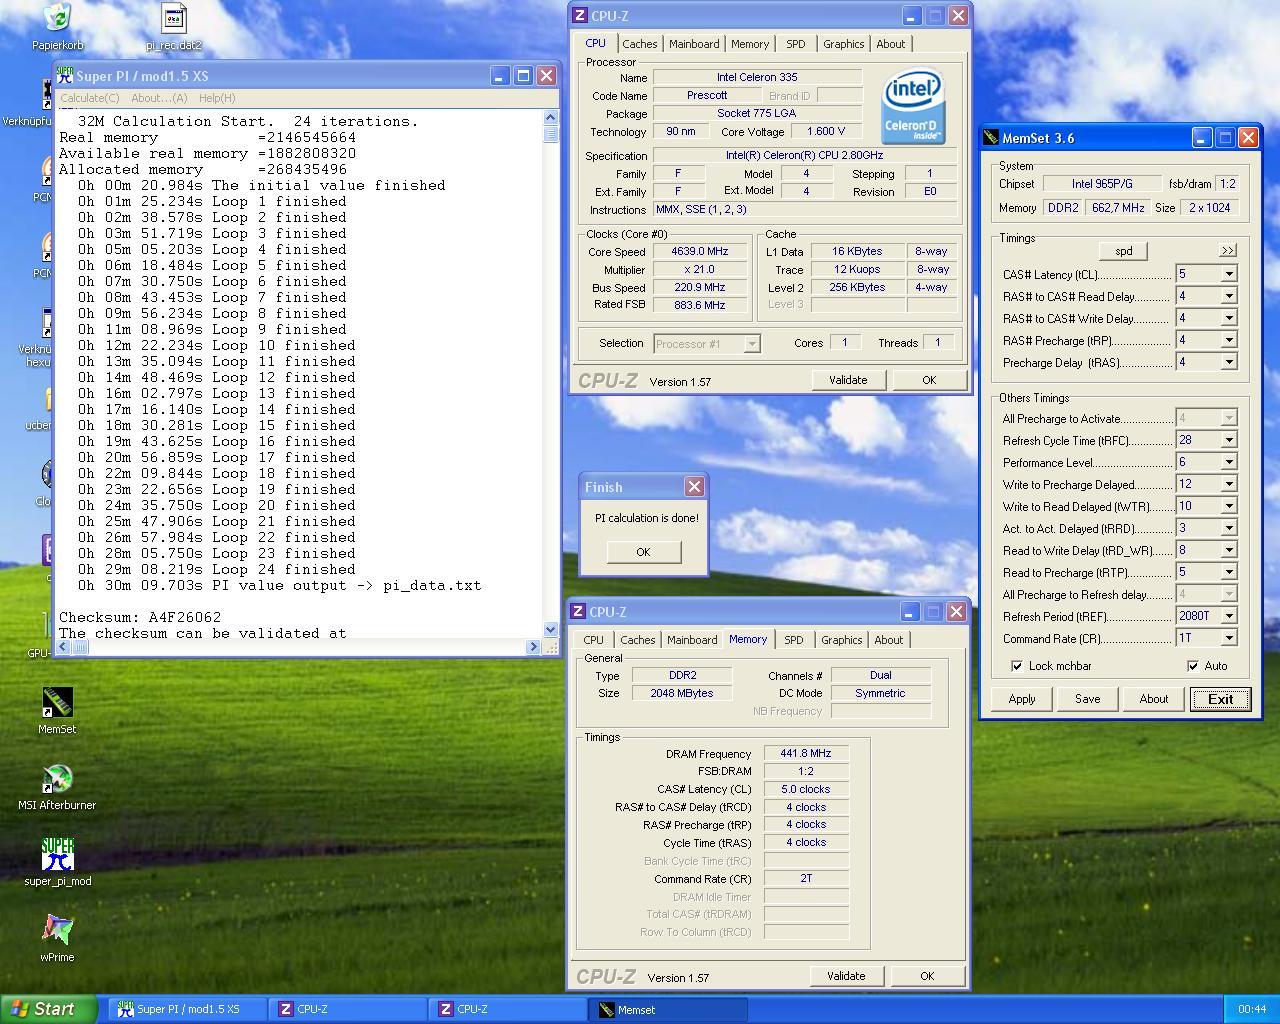Open the RAS# Precharge (tRP) dropdown
The width and height of the screenshot is (1280, 1024).
pos(1229,340)
